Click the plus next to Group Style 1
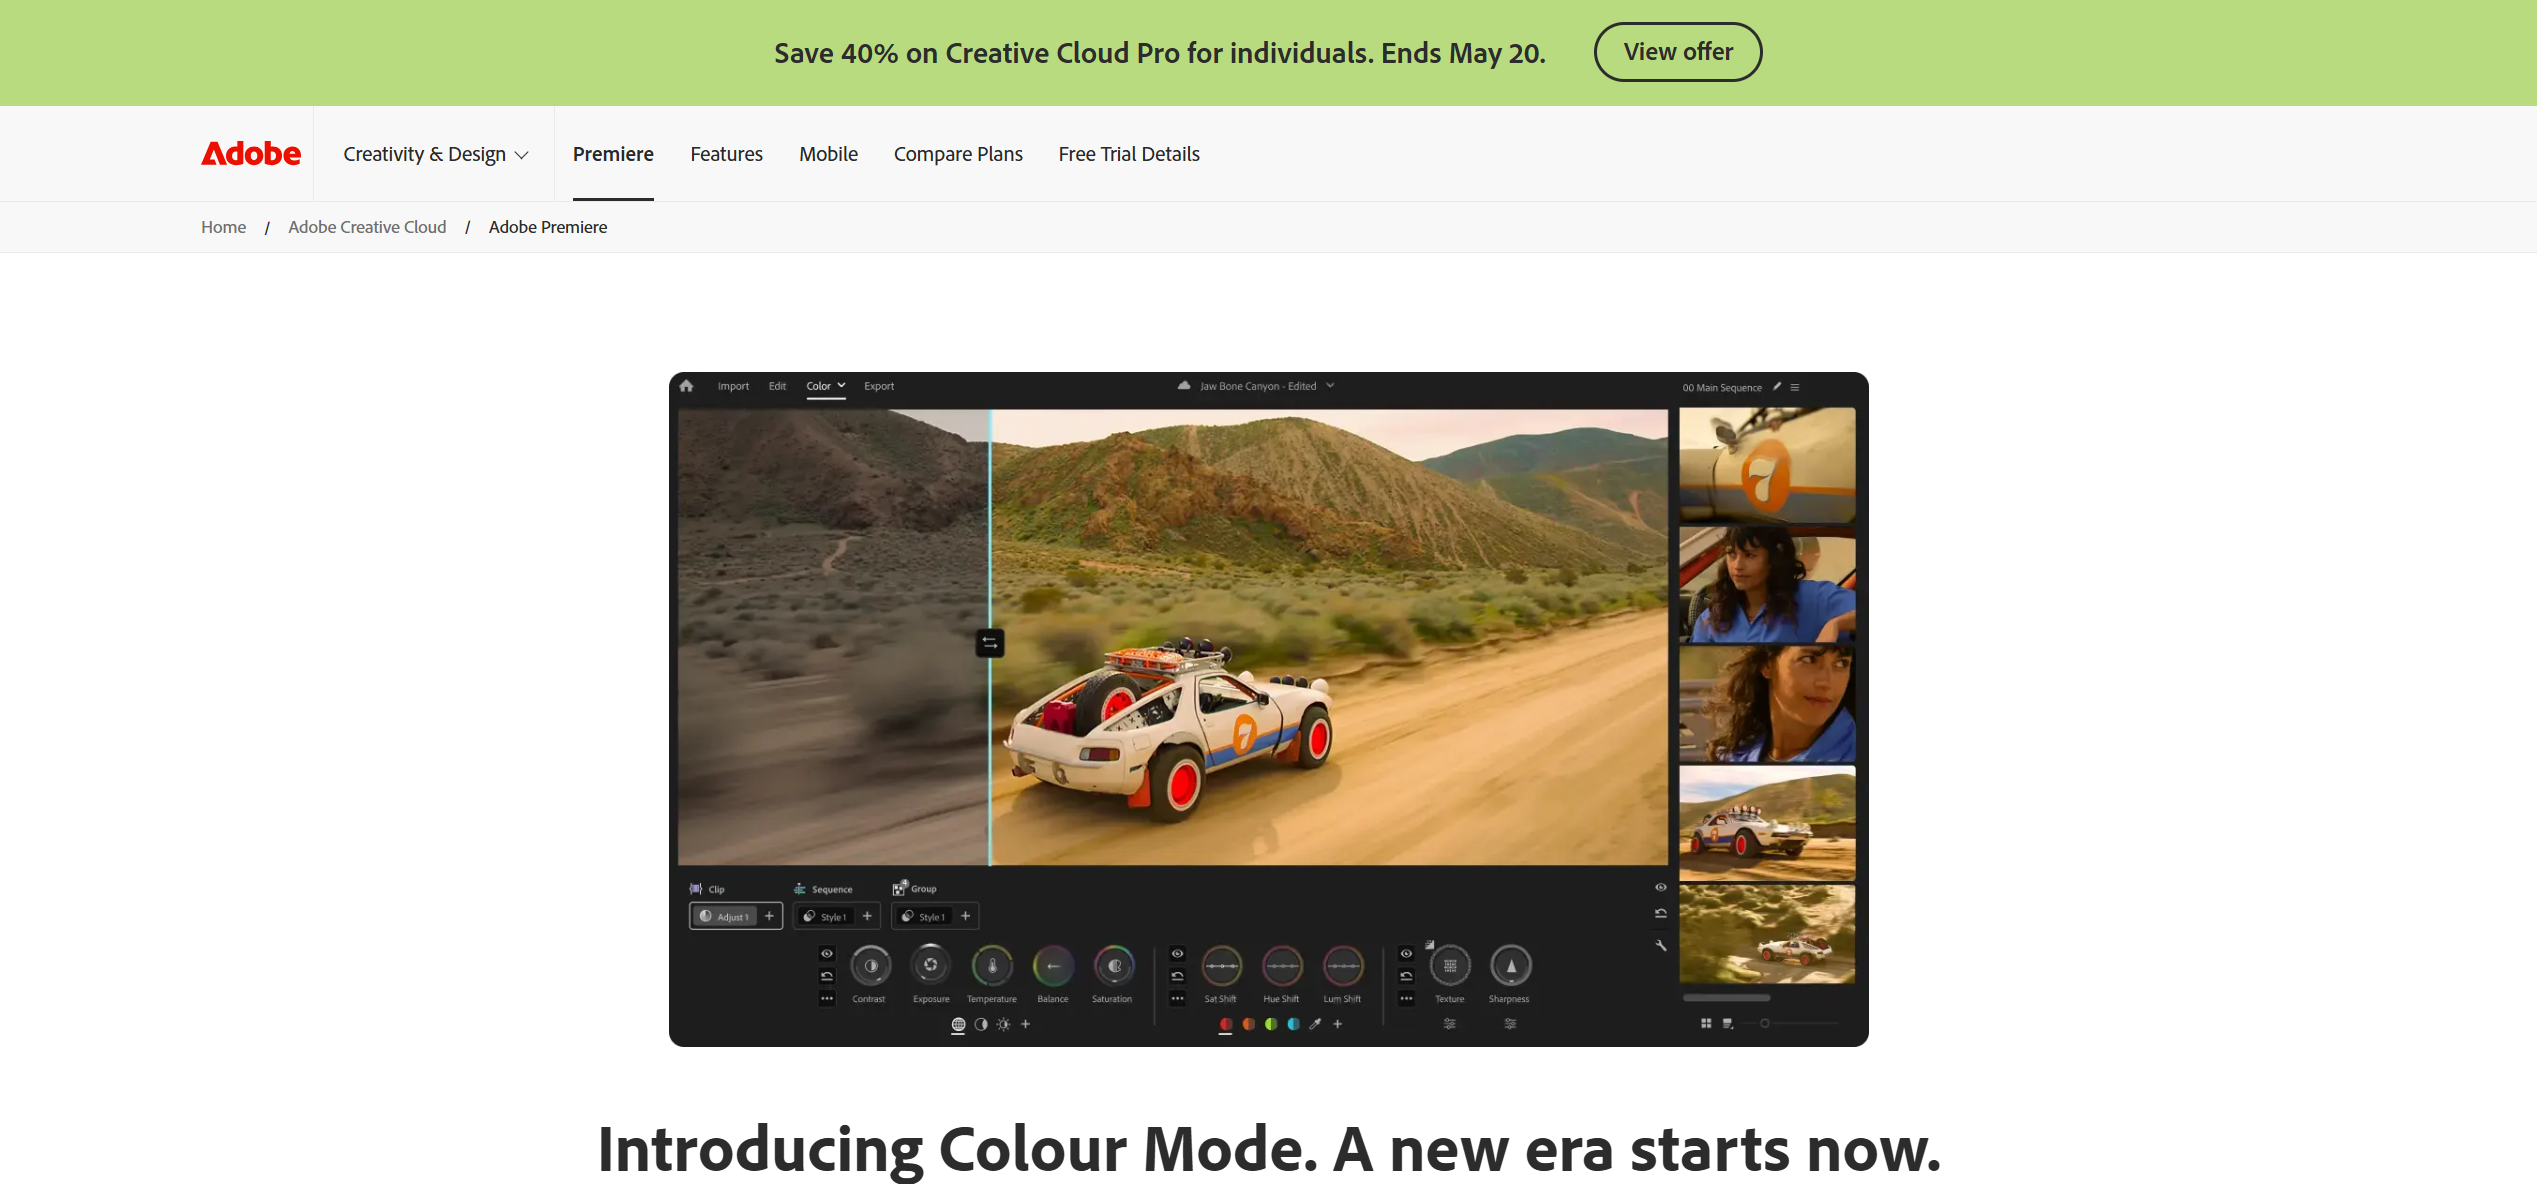This screenshot has height=1184, width=2537. point(966,916)
